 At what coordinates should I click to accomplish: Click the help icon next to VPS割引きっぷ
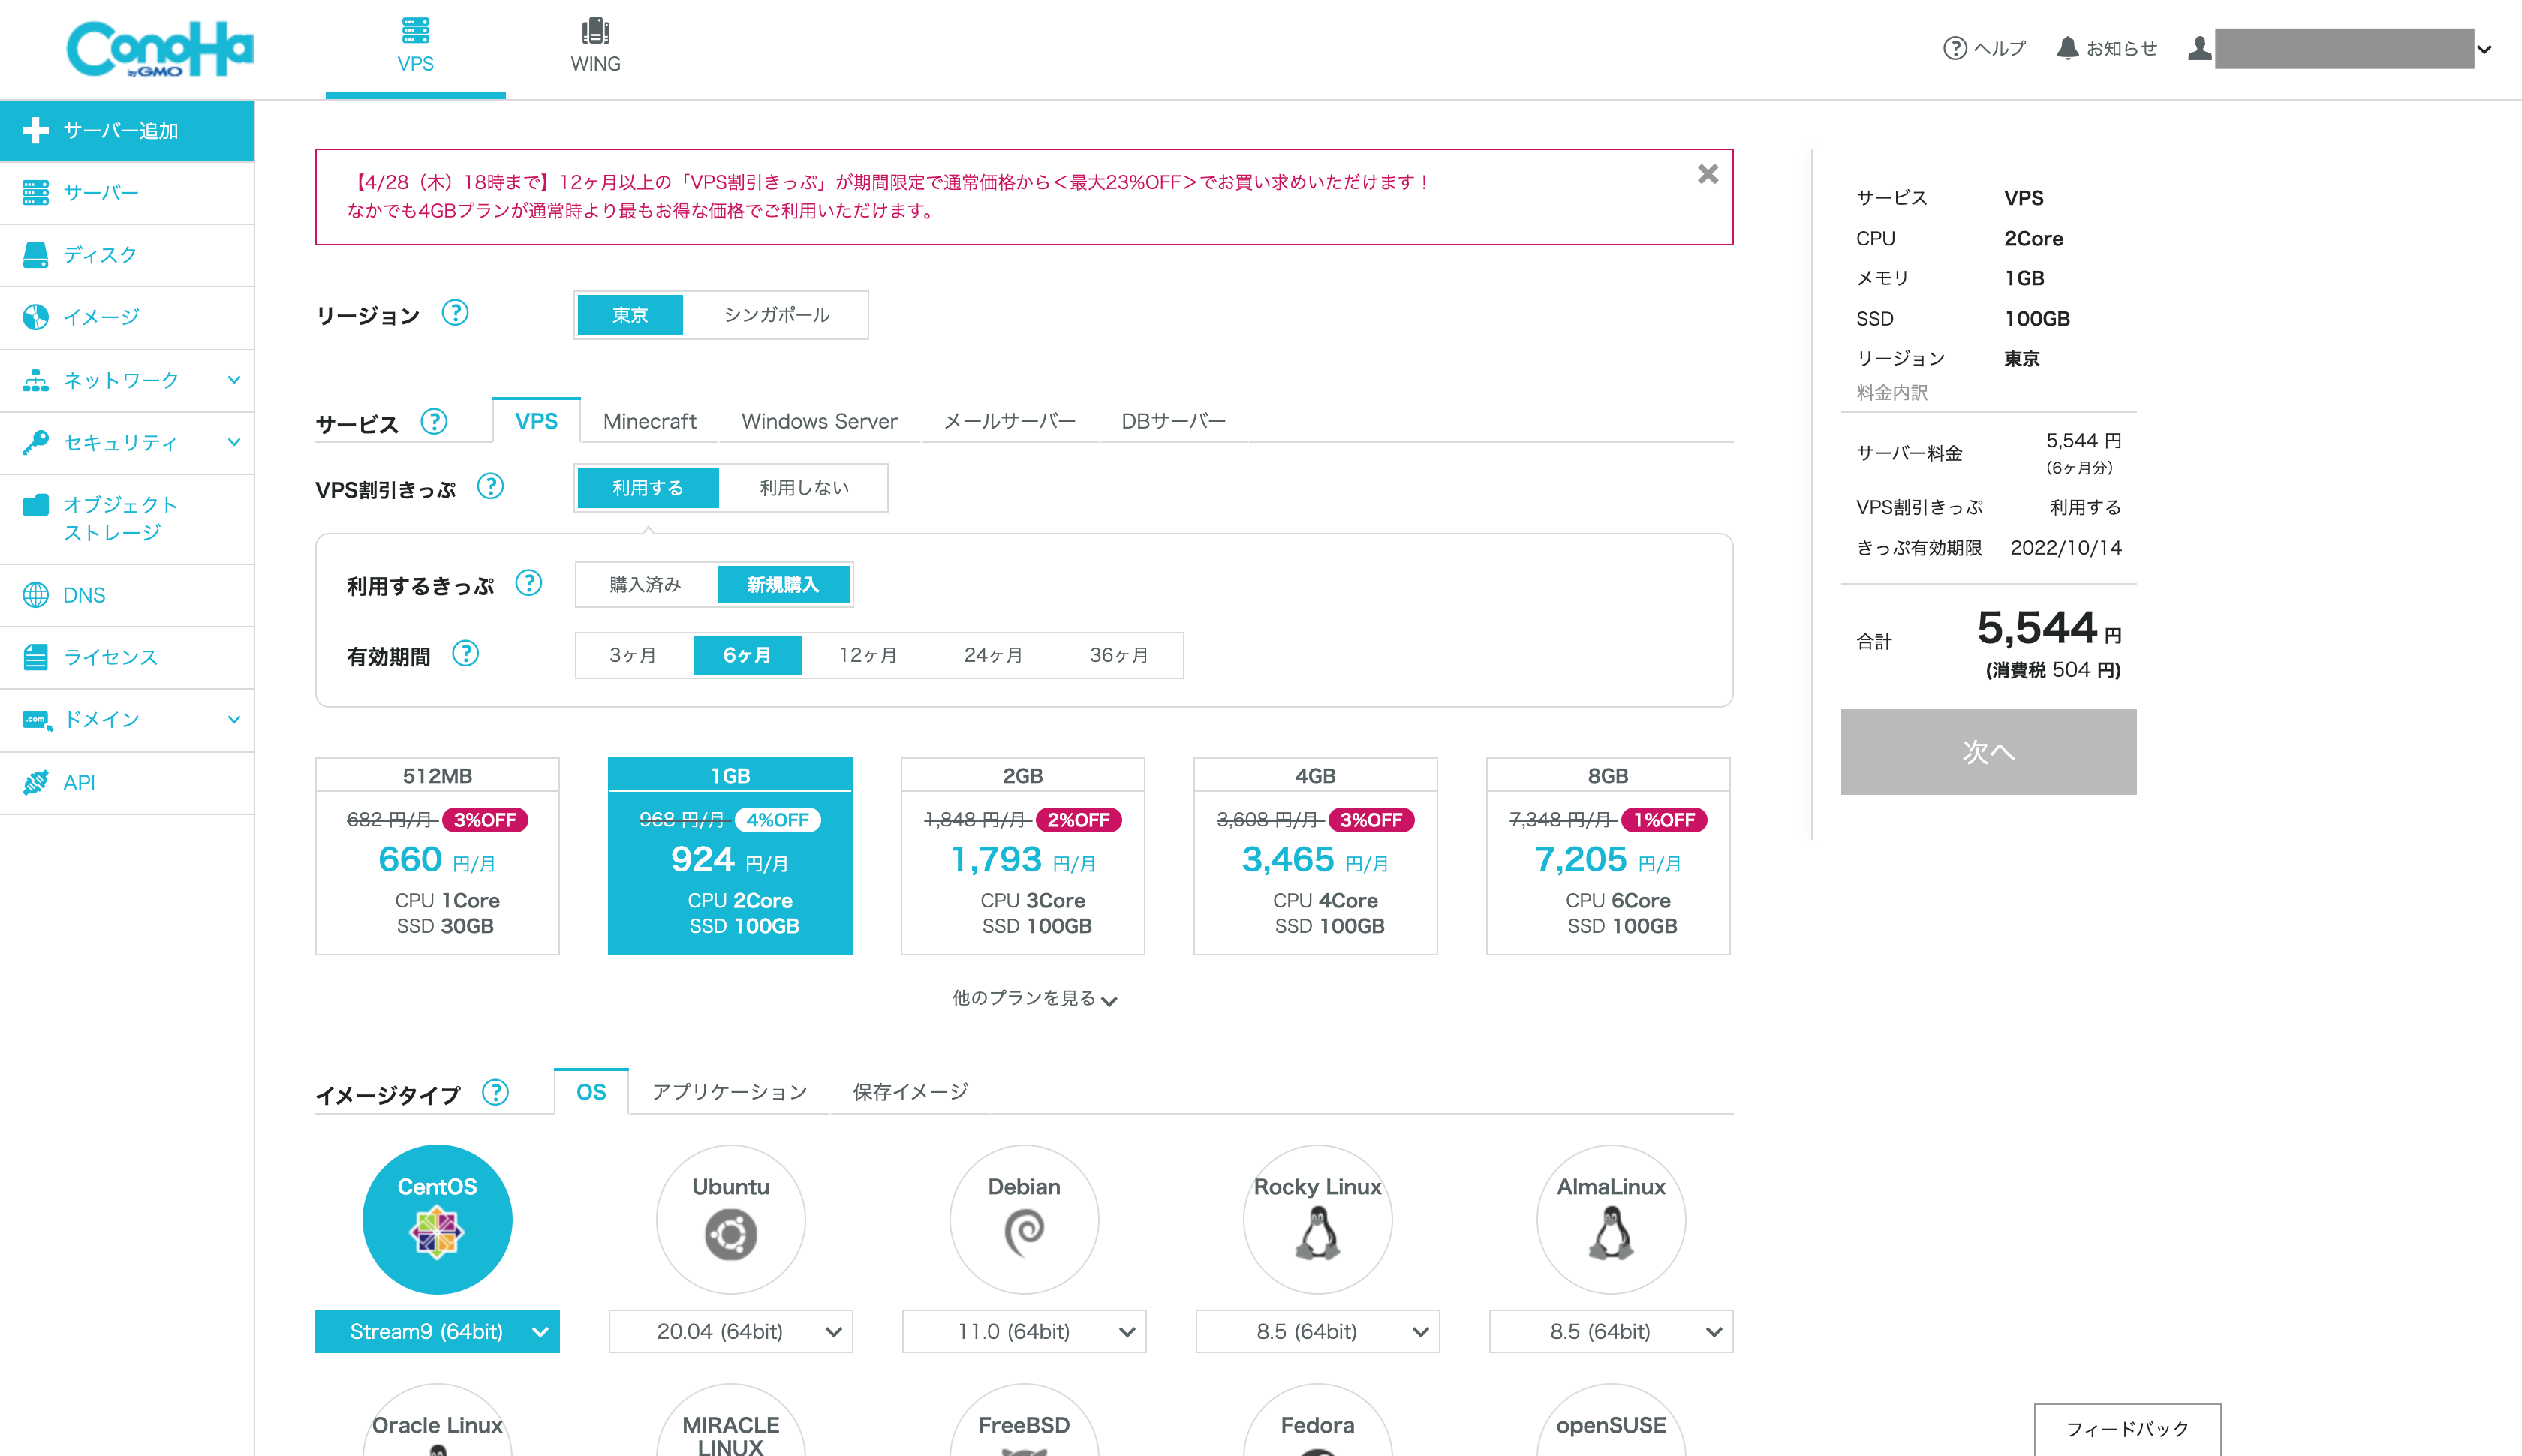[490, 486]
